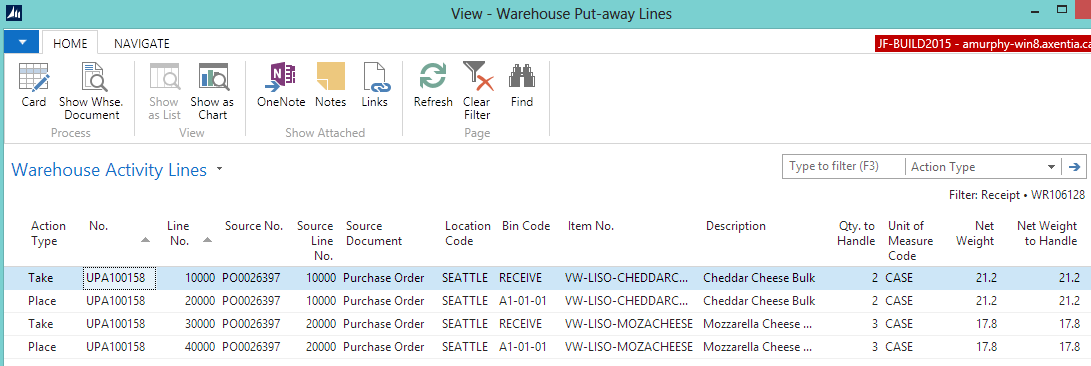
Task: Click the Location Code column header
Action: point(468,233)
